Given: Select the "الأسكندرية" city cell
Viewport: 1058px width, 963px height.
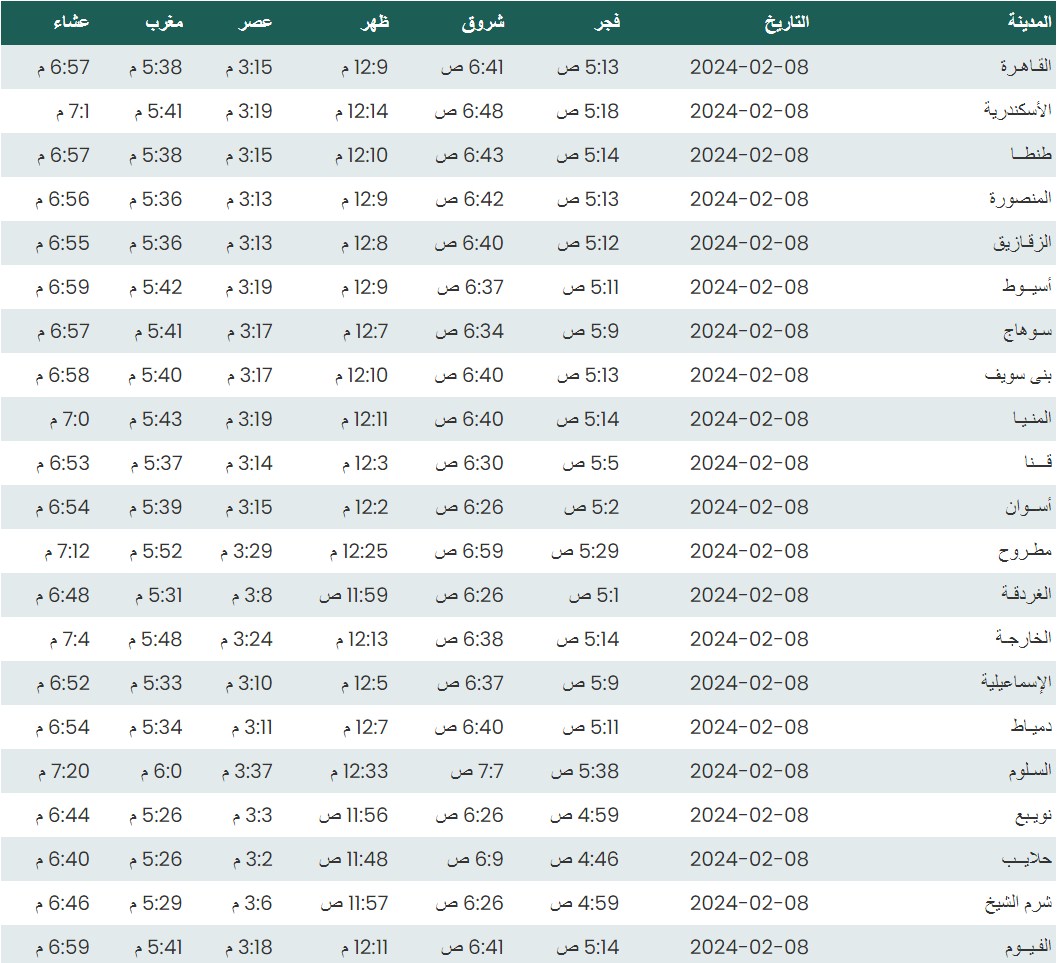Looking at the screenshot, I should [x=1017, y=111].
